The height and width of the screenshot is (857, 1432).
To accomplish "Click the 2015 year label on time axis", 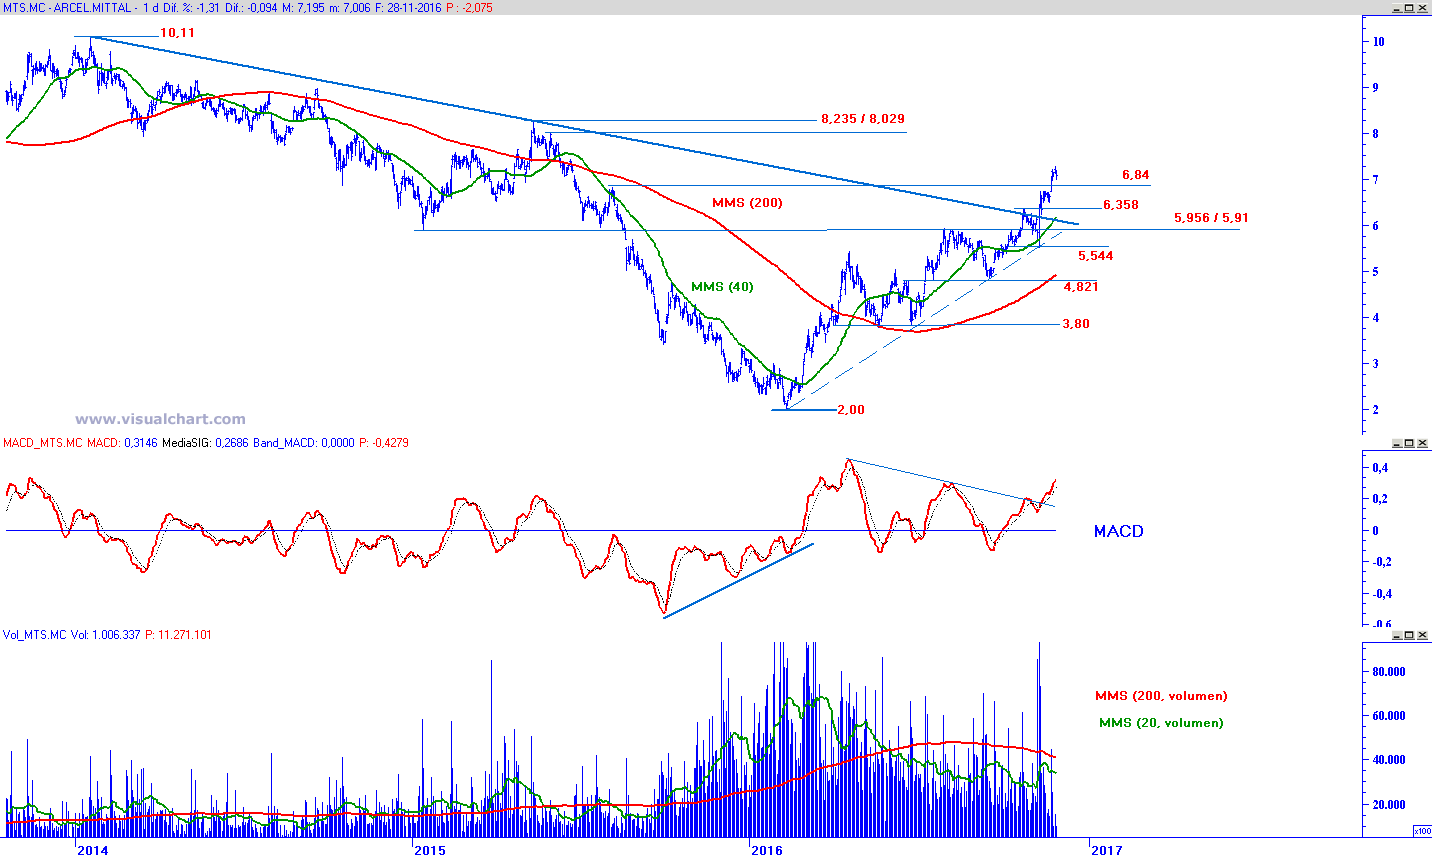I will click(430, 850).
